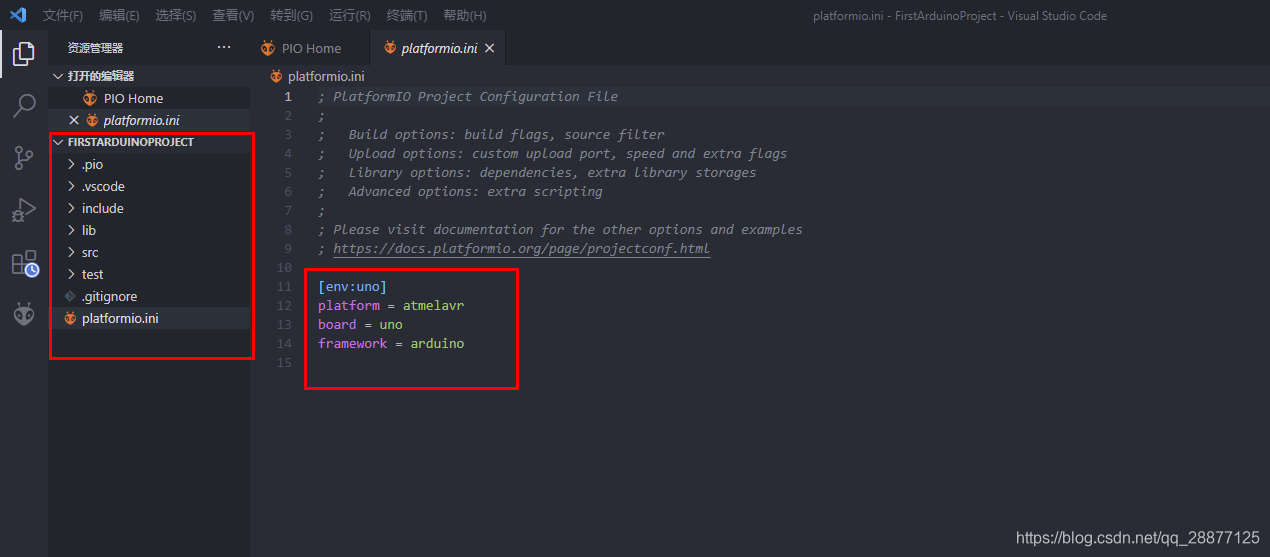The height and width of the screenshot is (557, 1270).
Task: Open the Explorer view in activity bar
Action: click(24, 54)
